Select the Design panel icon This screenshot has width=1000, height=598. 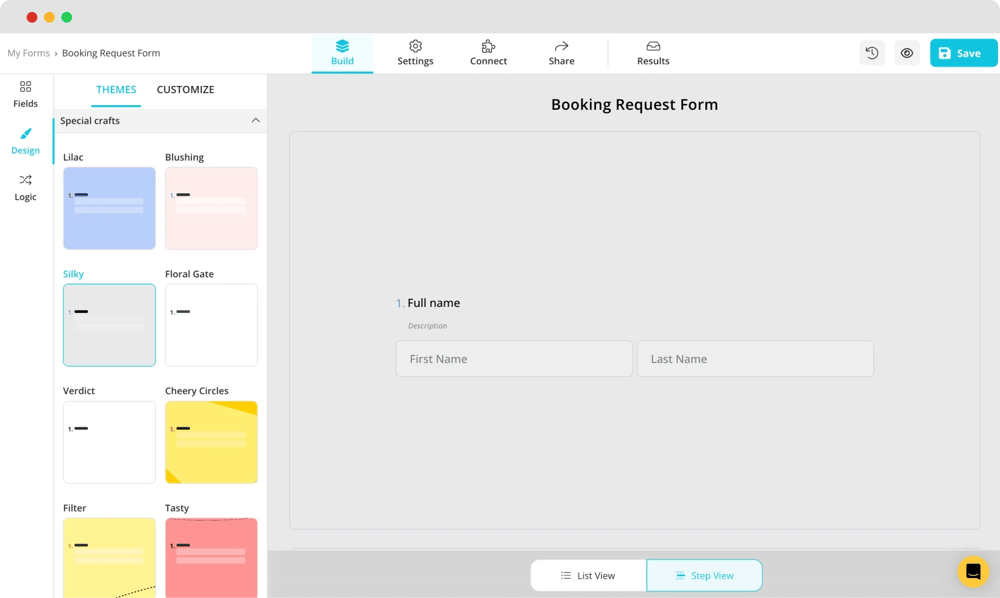[x=25, y=141]
